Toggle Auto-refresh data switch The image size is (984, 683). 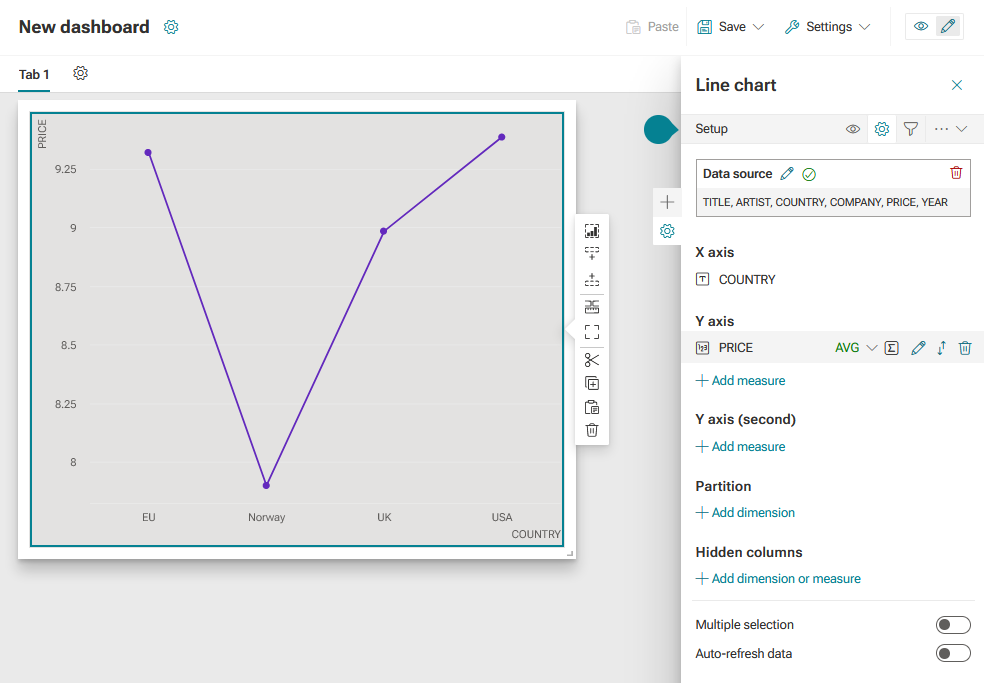click(x=953, y=653)
